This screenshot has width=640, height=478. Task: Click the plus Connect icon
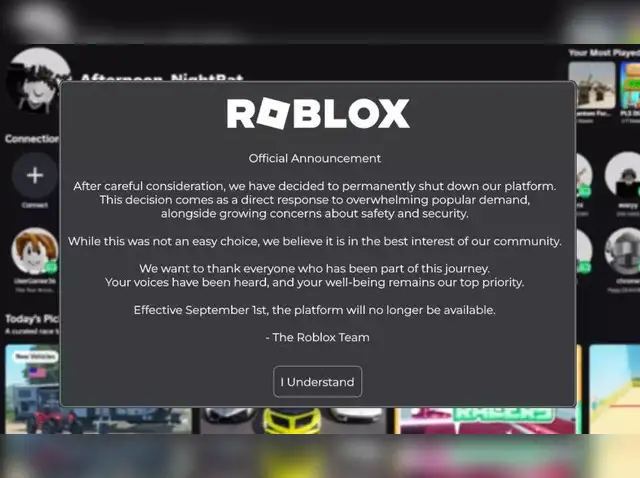click(x=35, y=176)
